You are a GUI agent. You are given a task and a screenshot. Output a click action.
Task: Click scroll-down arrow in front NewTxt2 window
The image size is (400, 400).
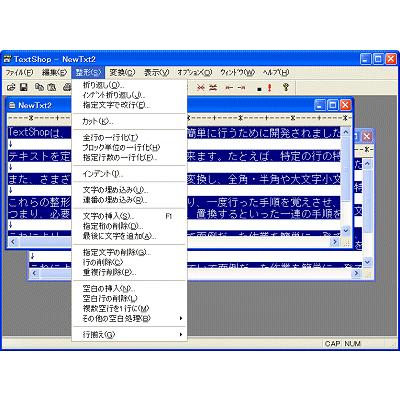346,231
